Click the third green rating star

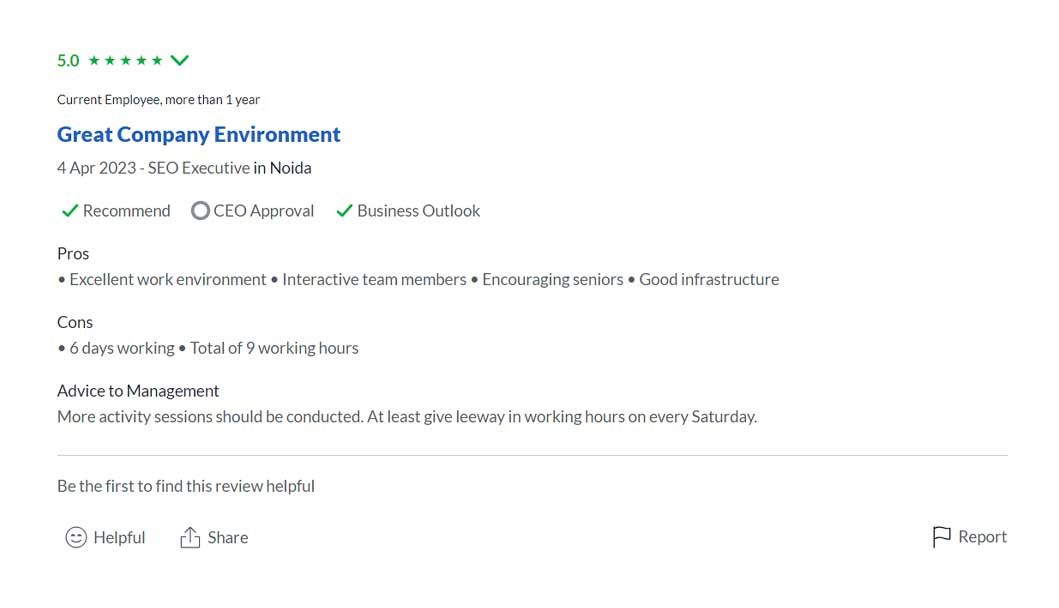pos(125,61)
